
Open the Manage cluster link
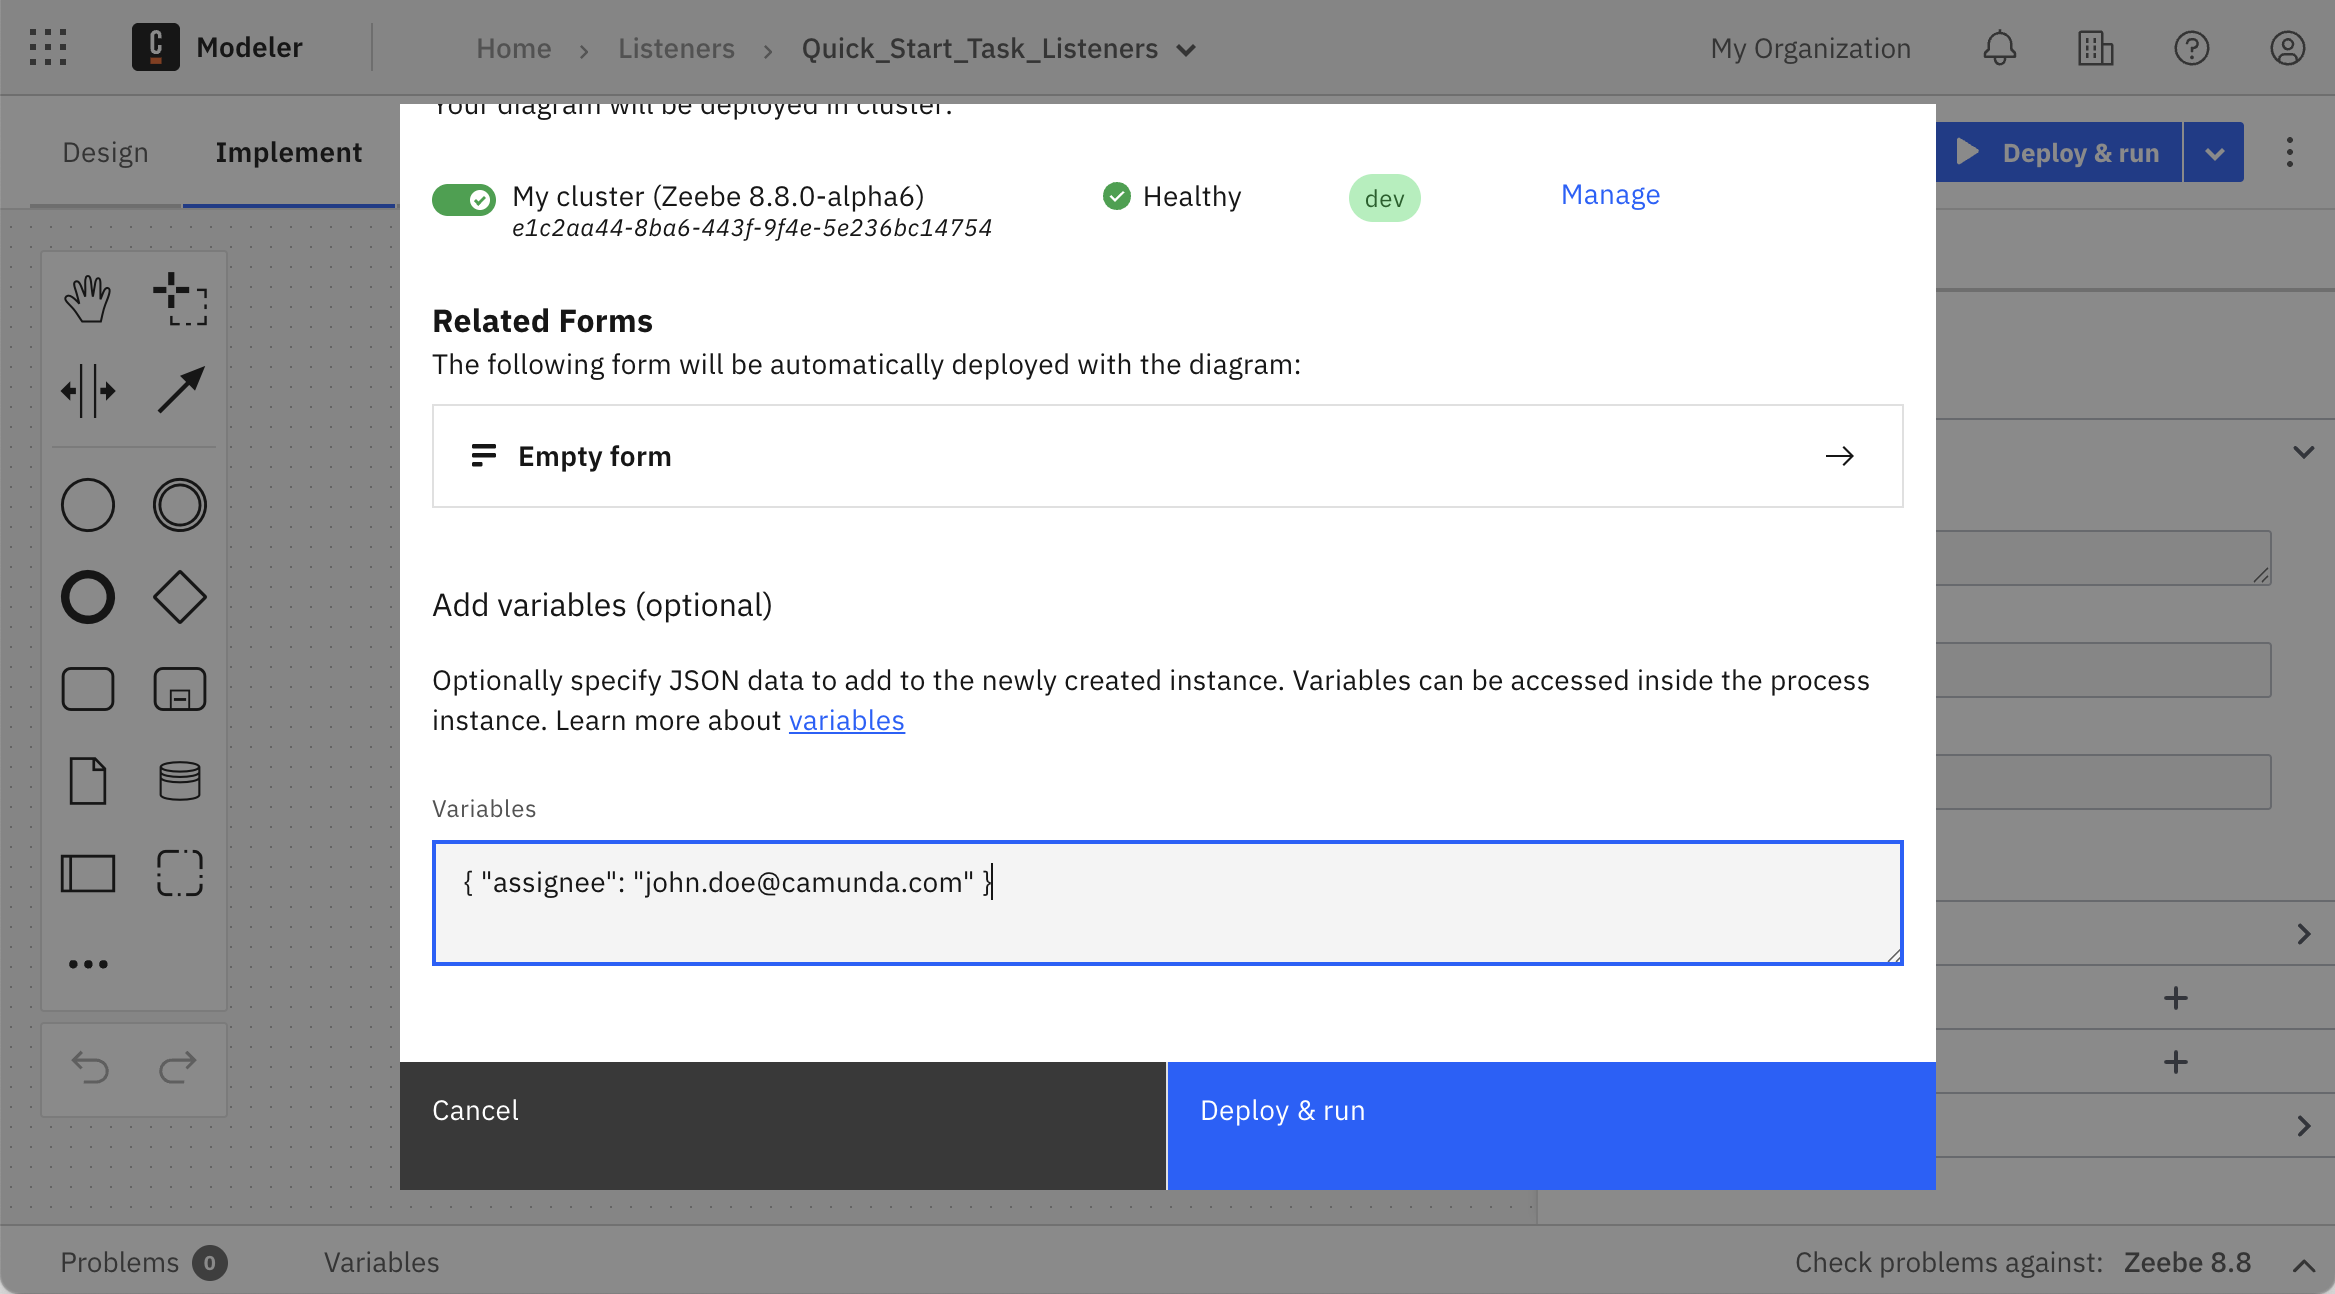(x=1609, y=194)
